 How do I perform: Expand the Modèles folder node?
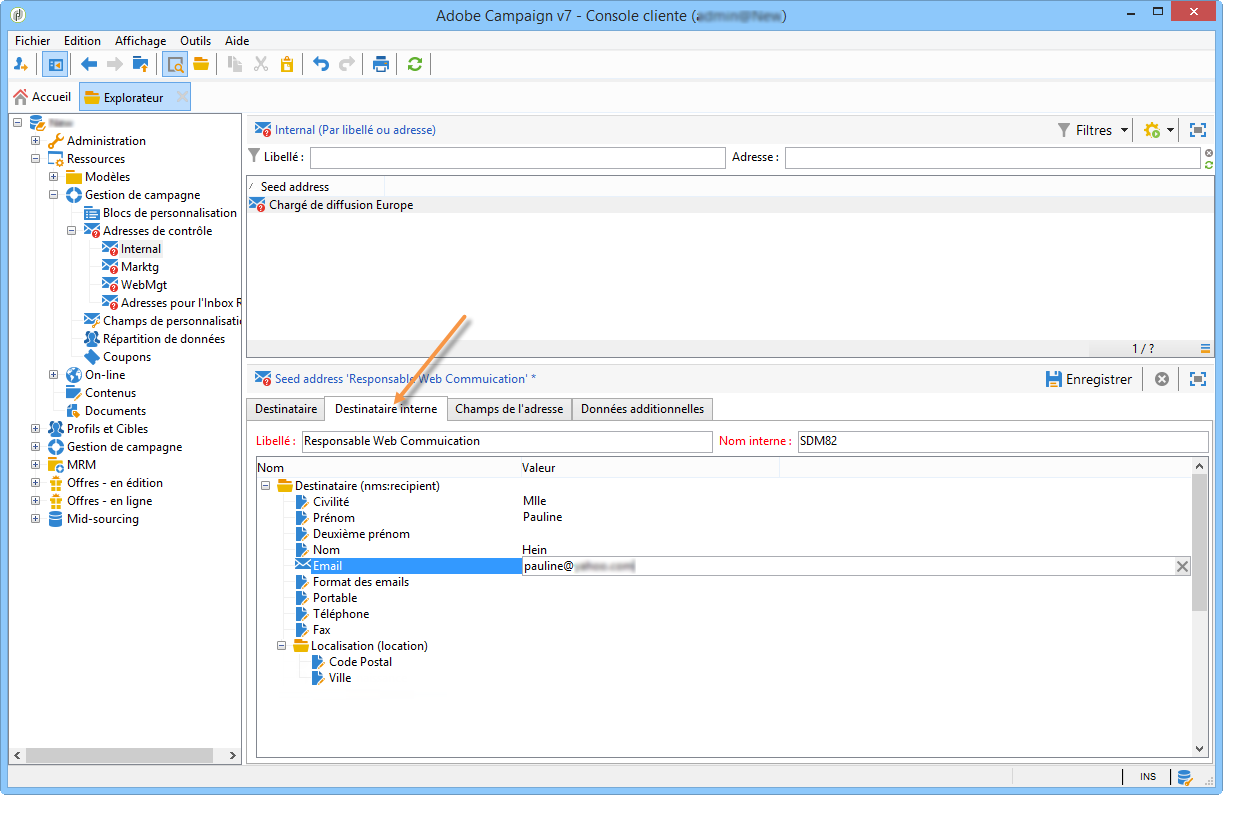tap(54, 177)
